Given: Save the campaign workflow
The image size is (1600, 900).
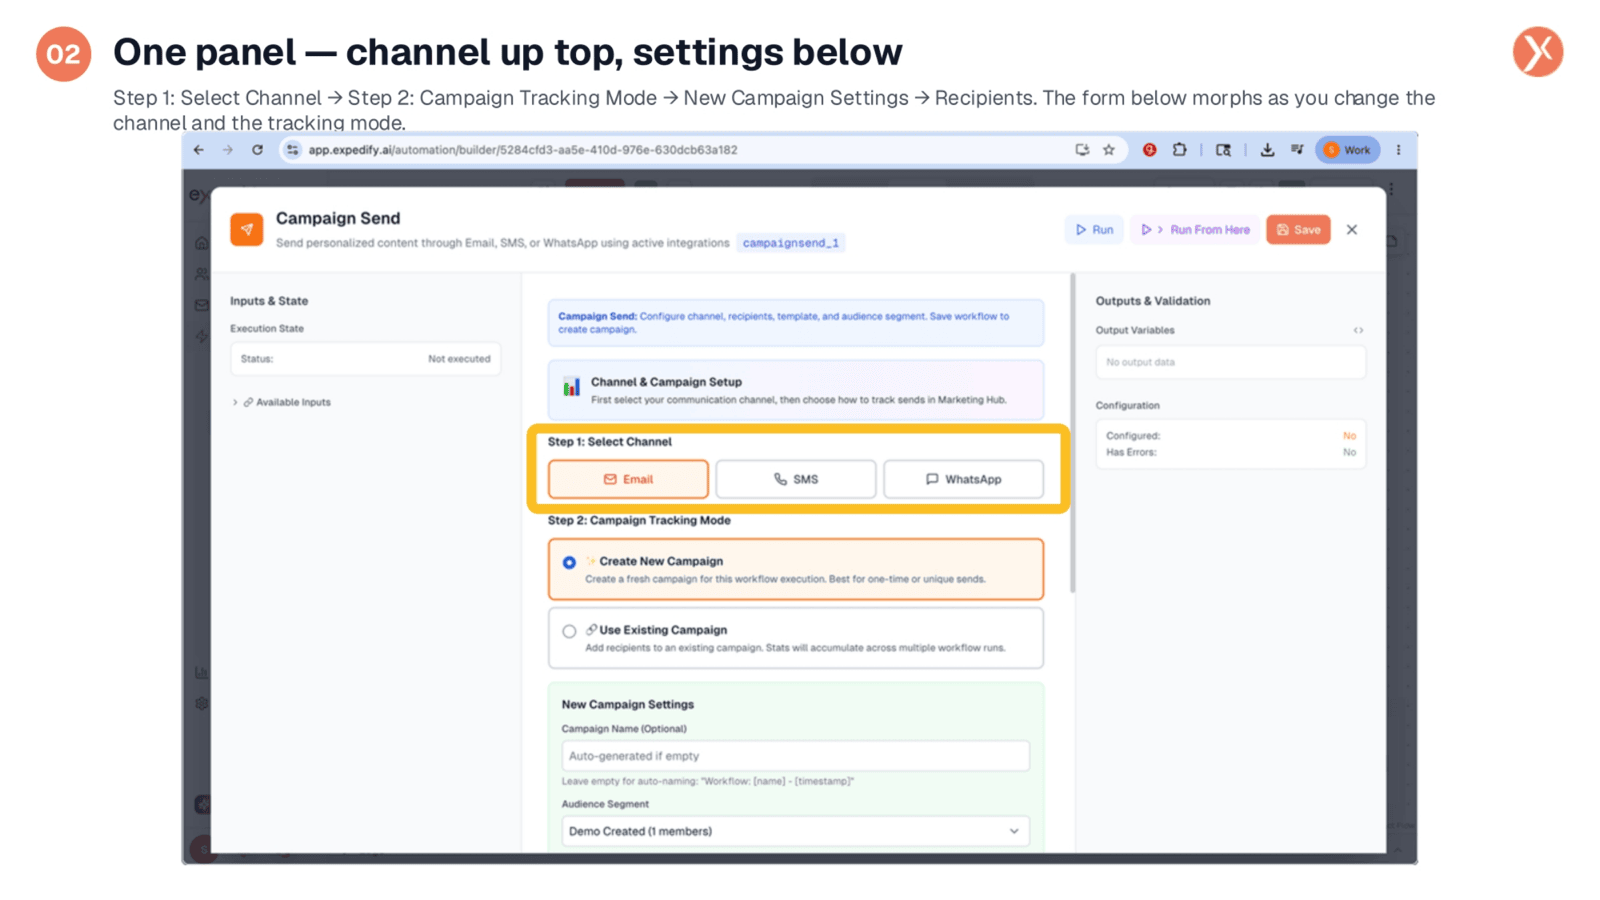Looking at the screenshot, I should [1298, 230].
